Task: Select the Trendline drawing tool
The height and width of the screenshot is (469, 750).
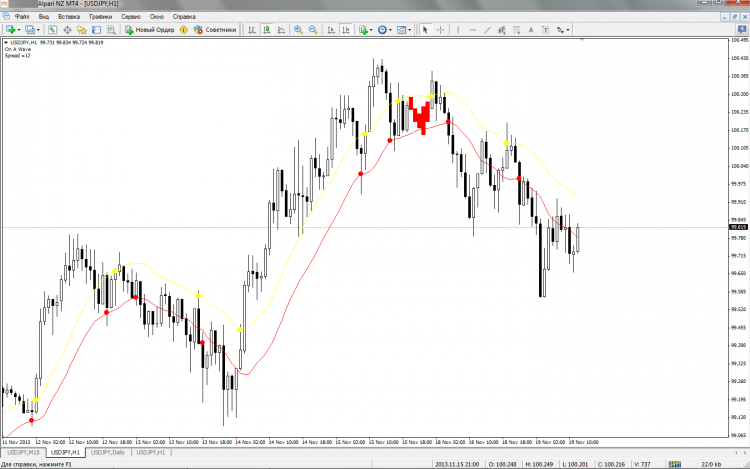Action: [487, 30]
